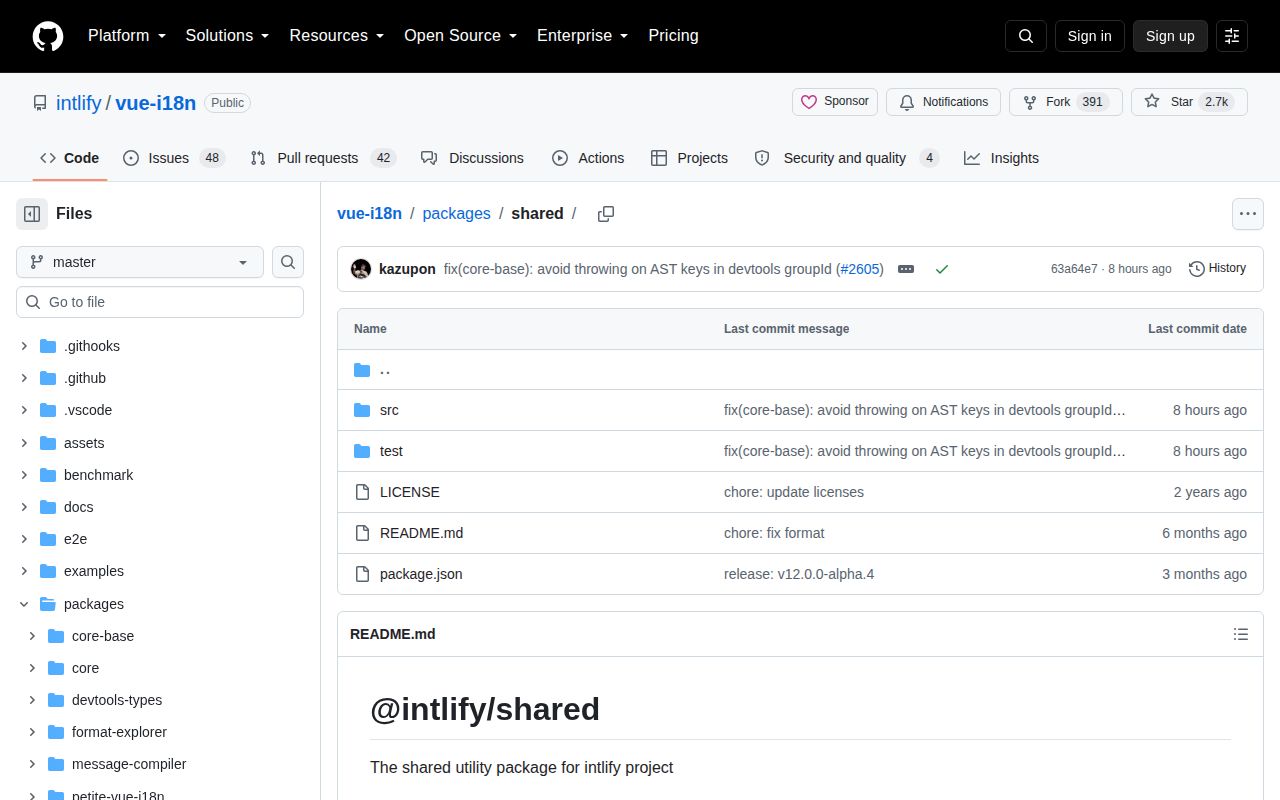The width and height of the screenshot is (1280, 800).
Task: Fork the repository
Action: pyautogui.click(x=1066, y=102)
